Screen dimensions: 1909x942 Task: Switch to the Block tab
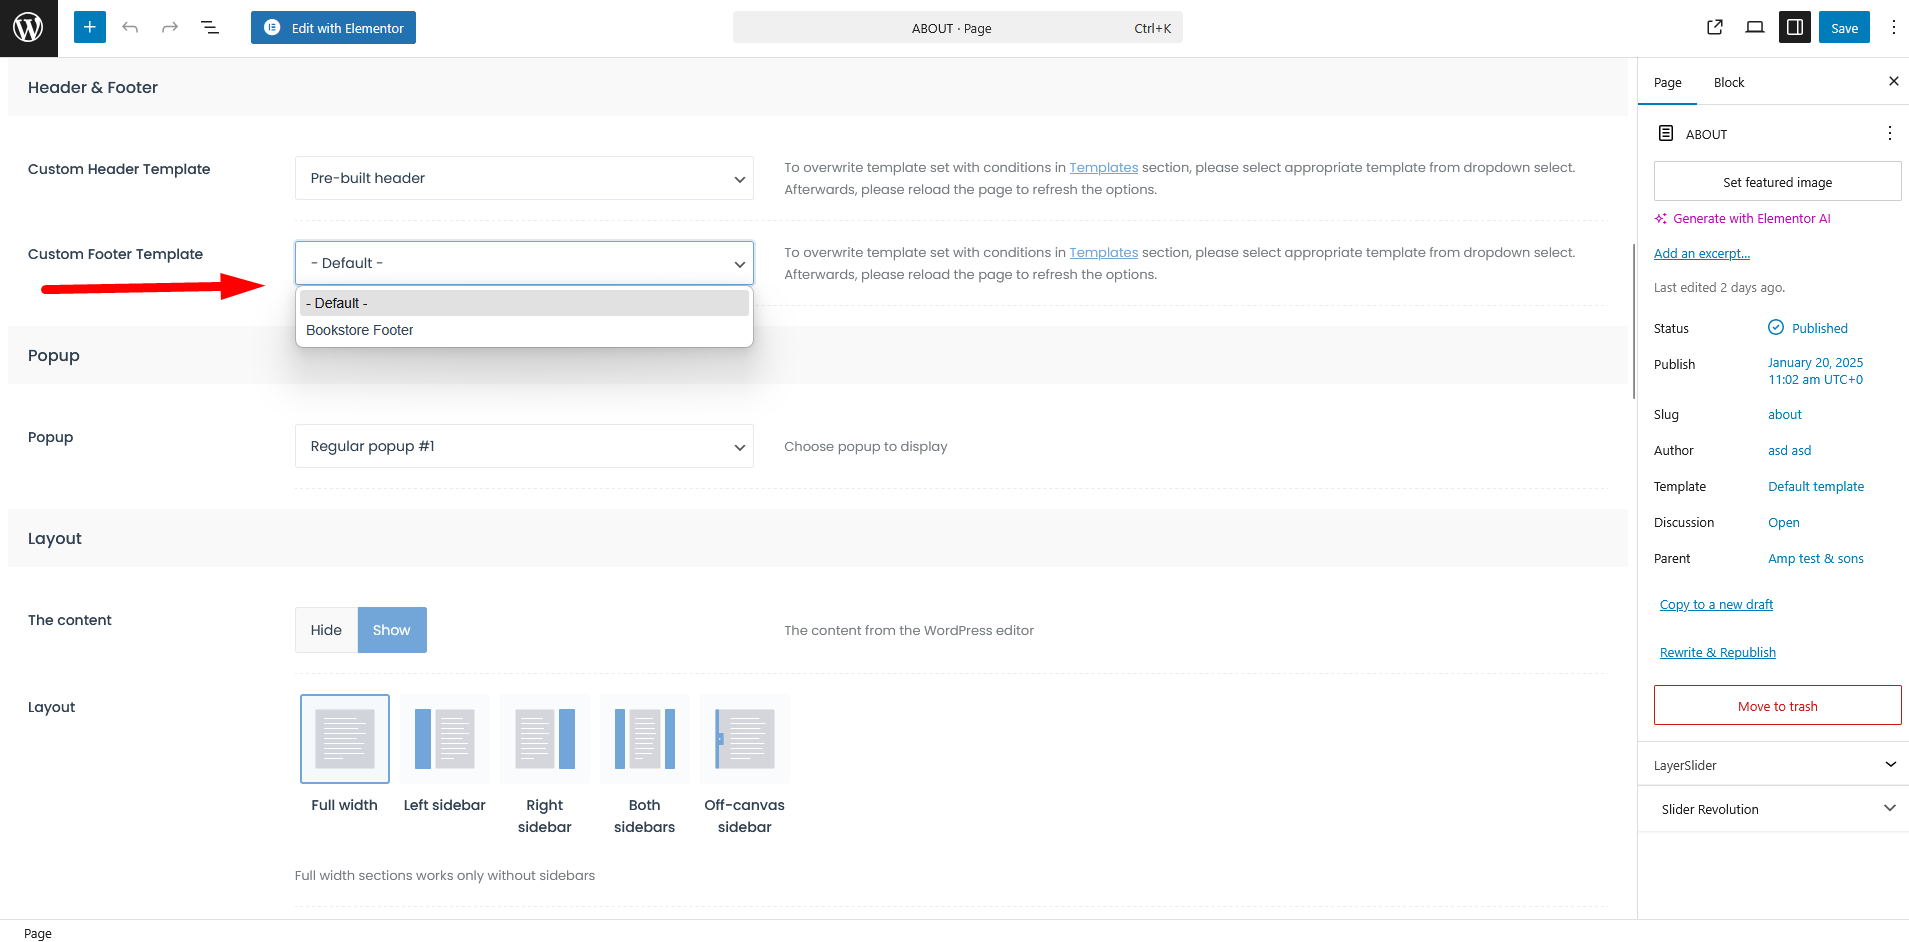(x=1728, y=83)
